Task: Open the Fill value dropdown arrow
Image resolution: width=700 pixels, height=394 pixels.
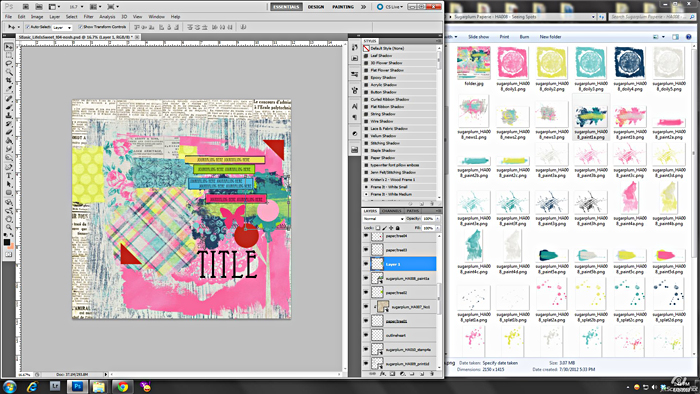Action: click(x=438, y=228)
